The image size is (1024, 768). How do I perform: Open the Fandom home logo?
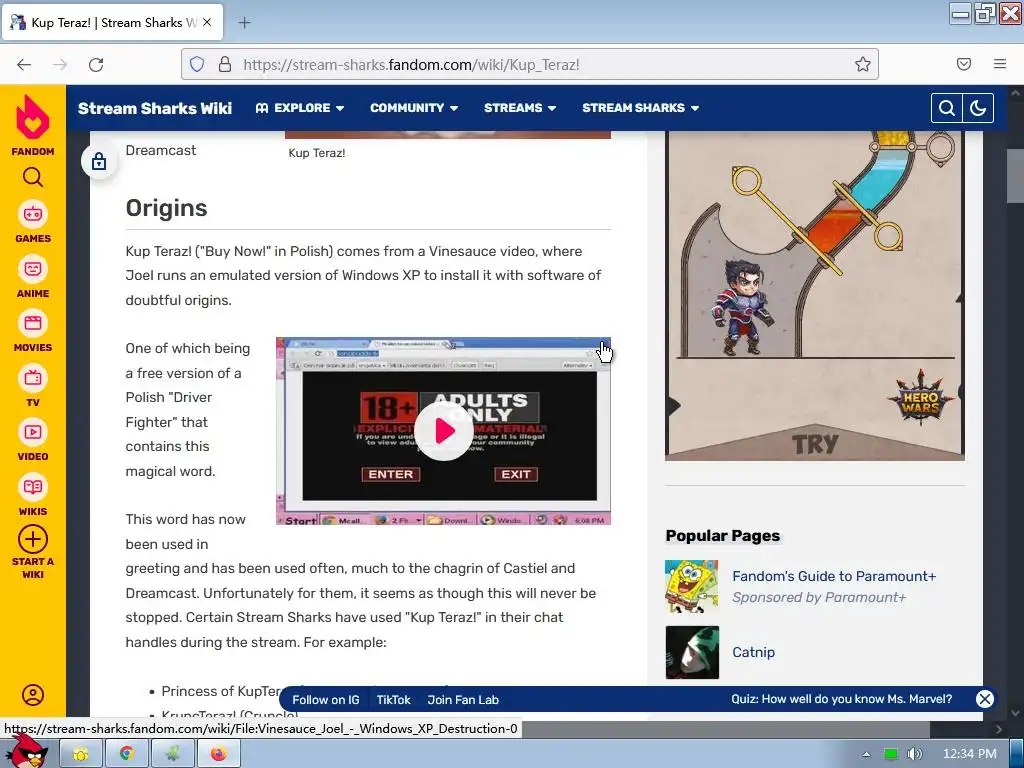tap(33, 125)
